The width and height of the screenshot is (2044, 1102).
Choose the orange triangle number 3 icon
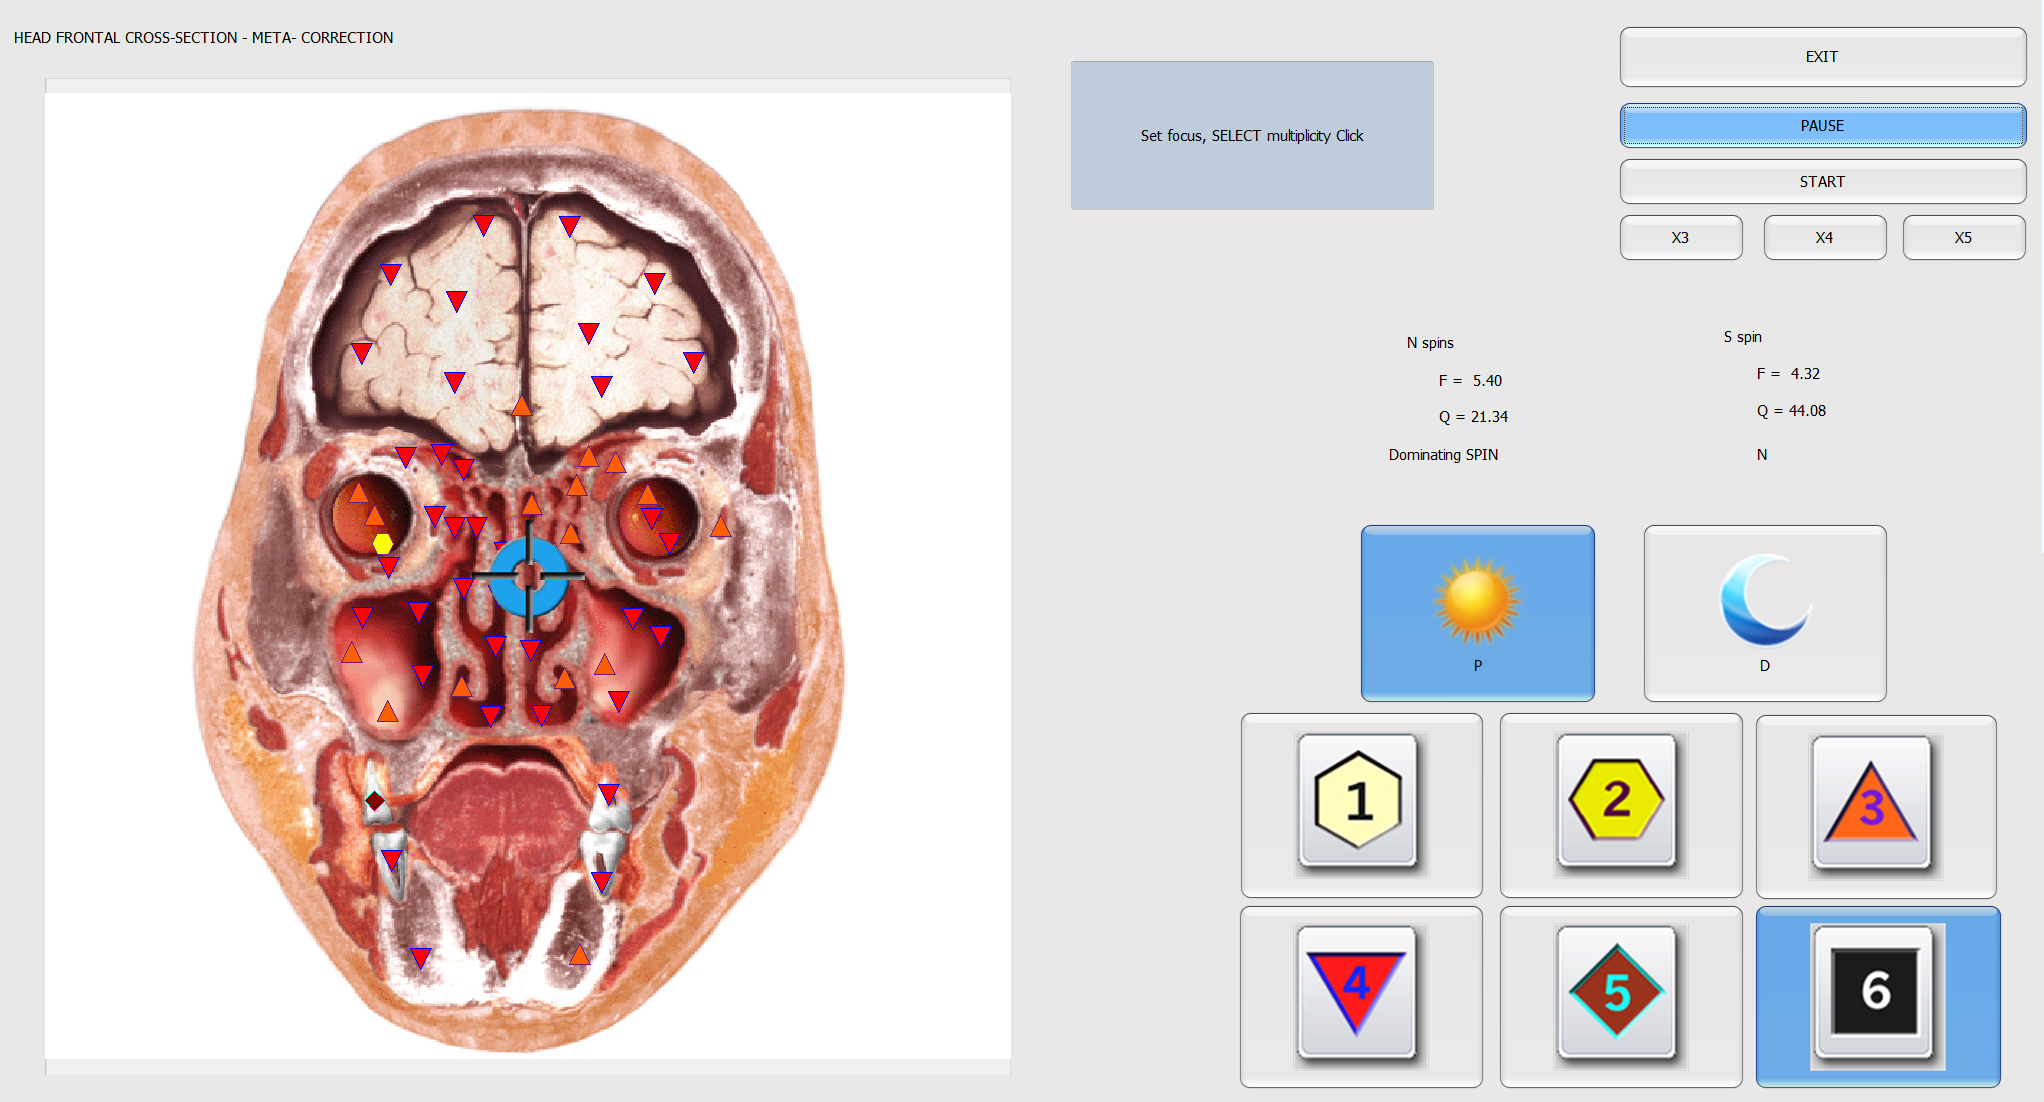(1871, 802)
